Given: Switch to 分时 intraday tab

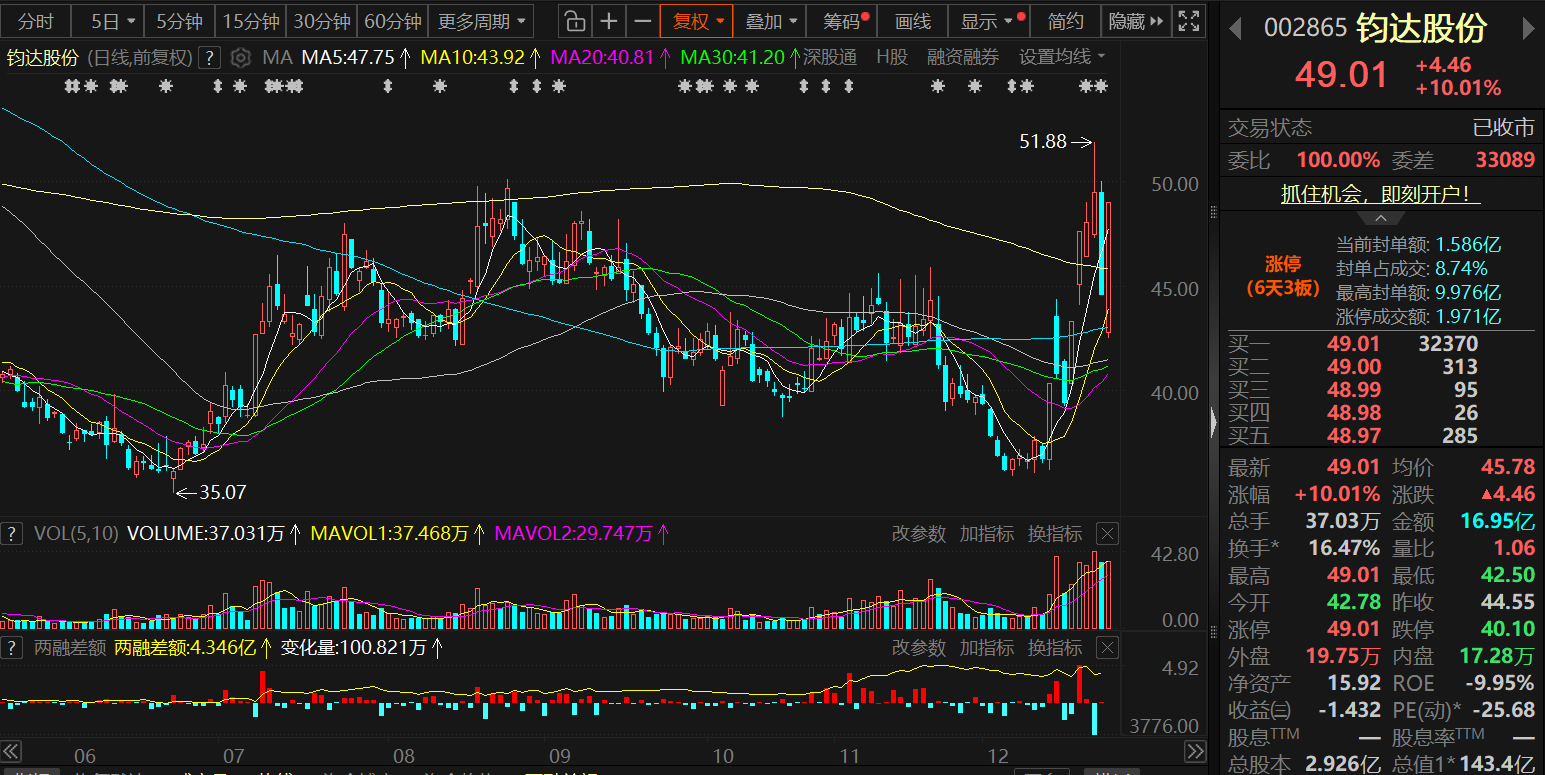Looking at the screenshot, I should point(37,21).
